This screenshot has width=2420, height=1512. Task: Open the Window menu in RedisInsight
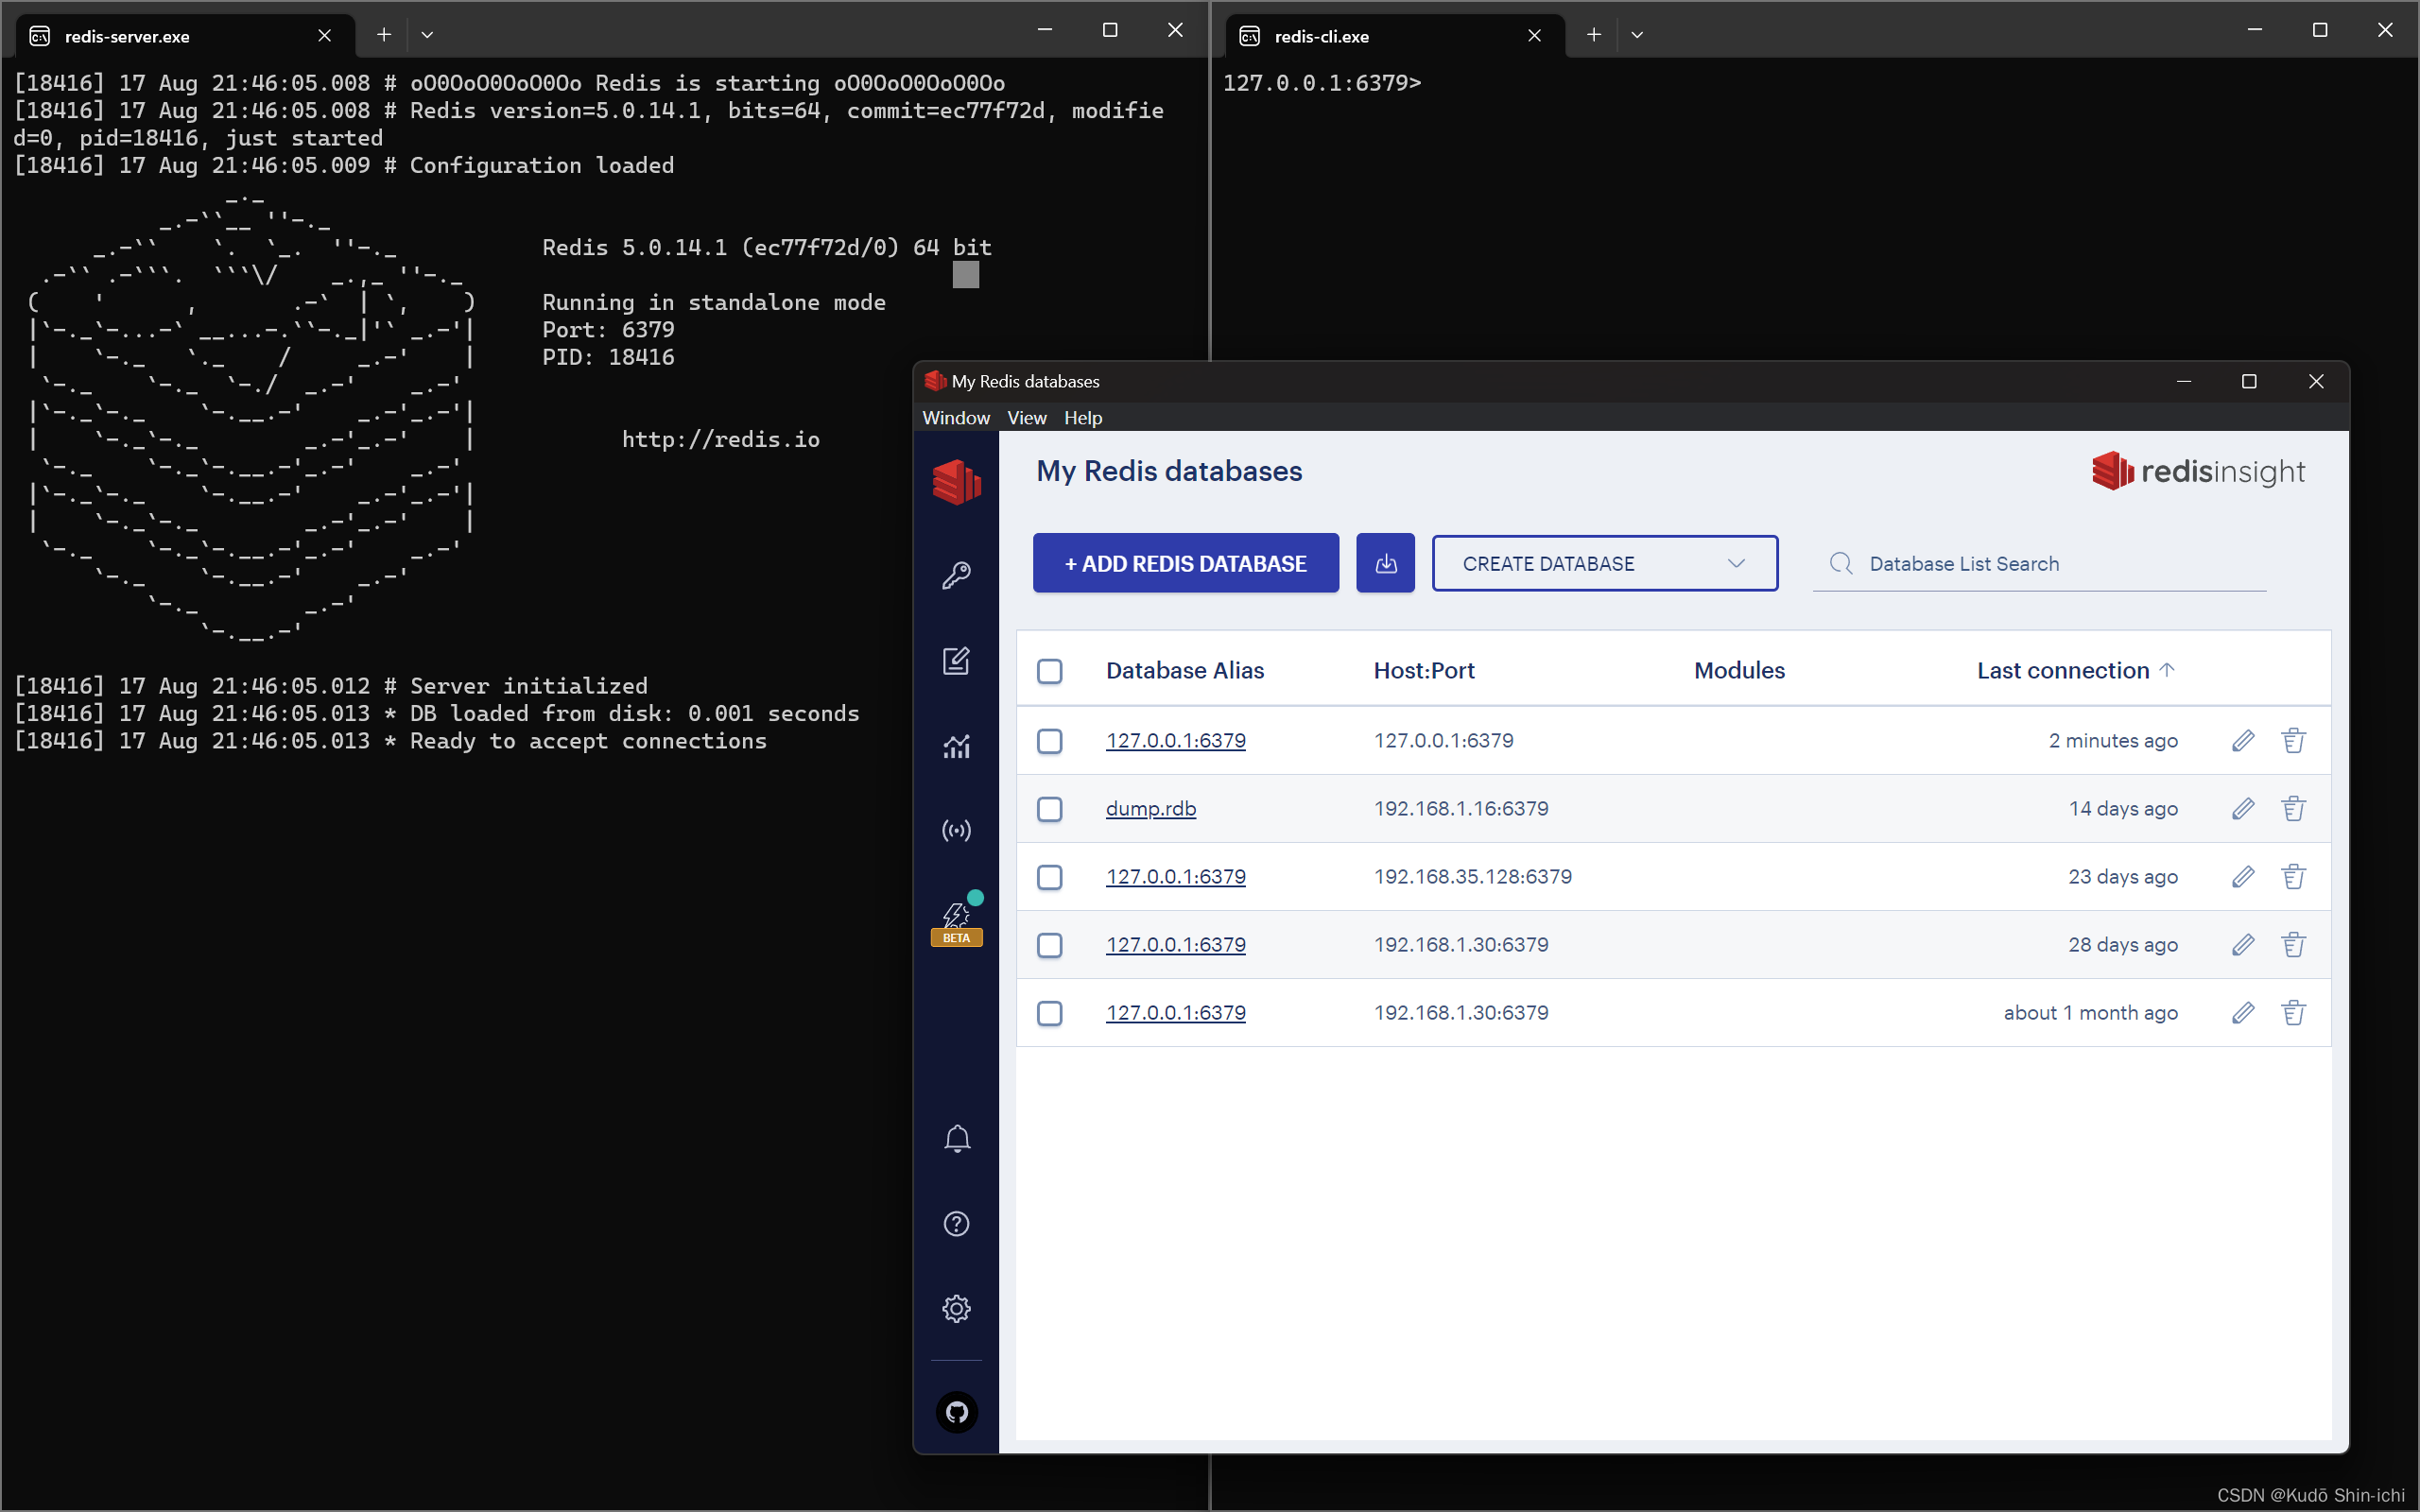(x=956, y=418)
